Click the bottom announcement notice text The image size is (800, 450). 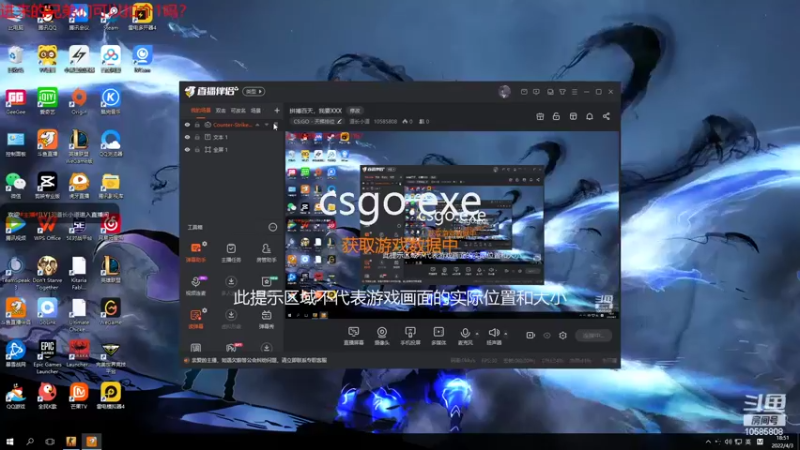259,360
